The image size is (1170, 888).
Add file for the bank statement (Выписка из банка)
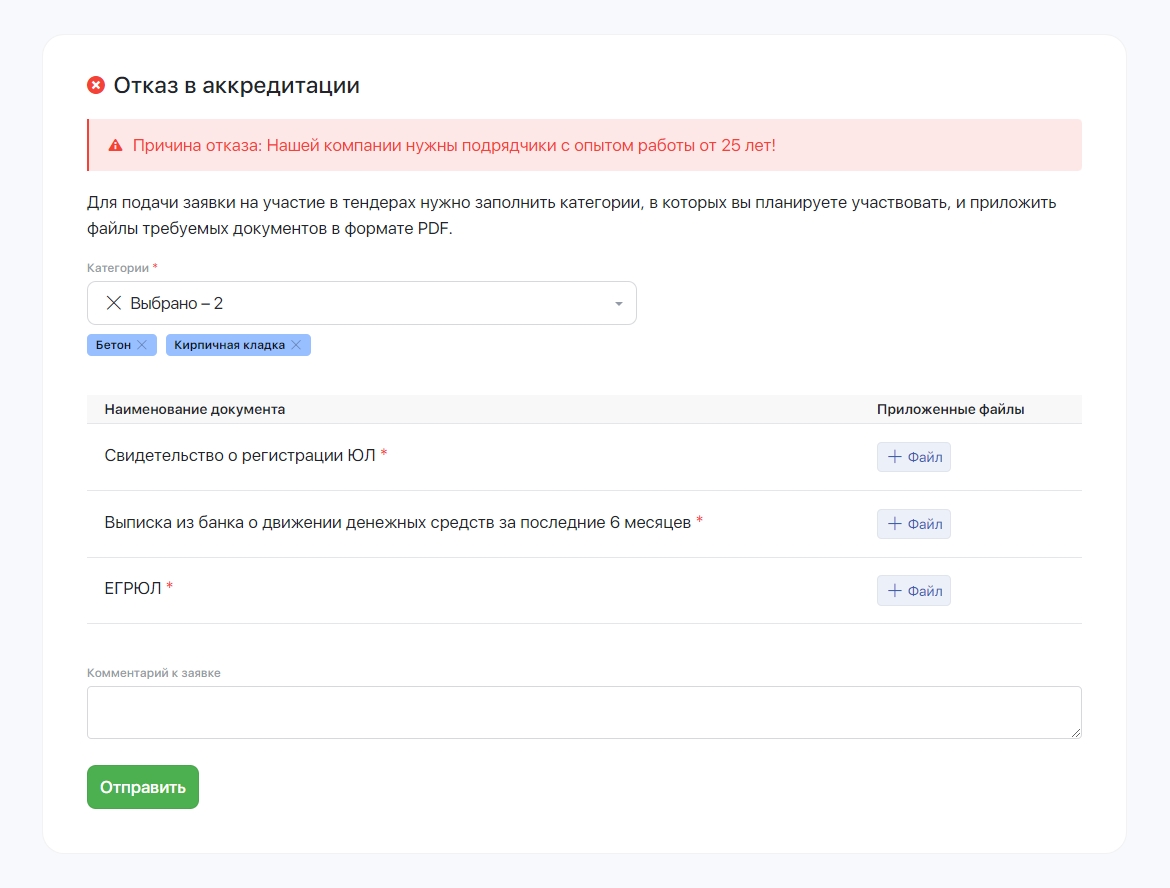click(913, 524)
